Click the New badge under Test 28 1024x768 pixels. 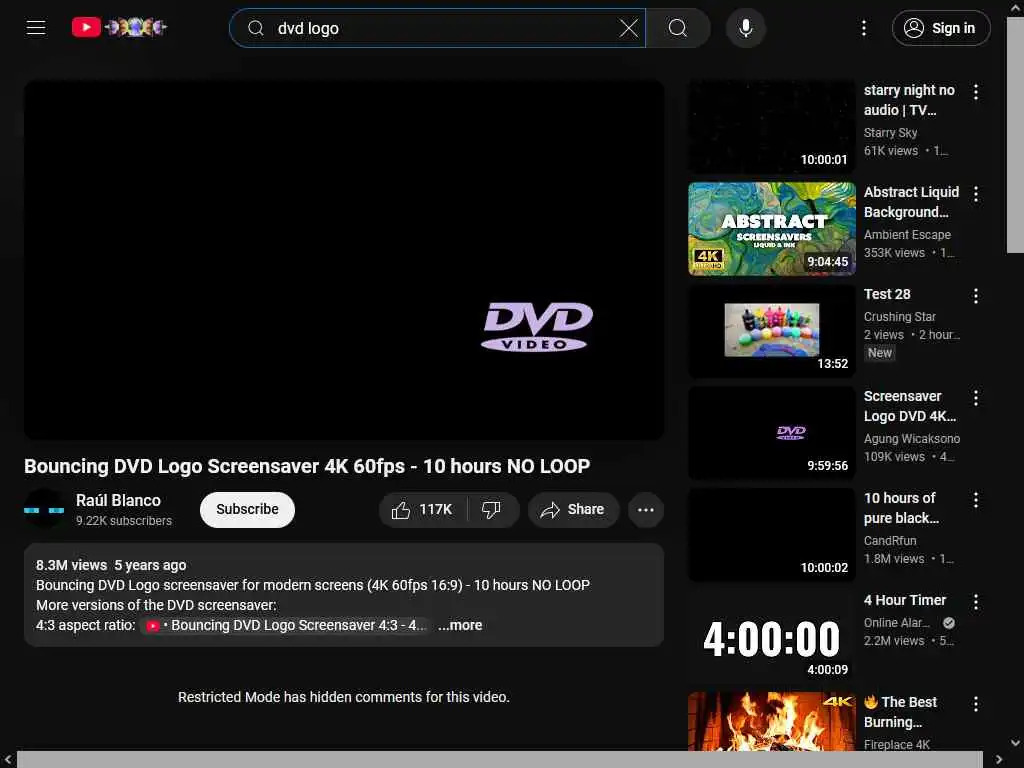pyautogui.click(x=880, y=353)
